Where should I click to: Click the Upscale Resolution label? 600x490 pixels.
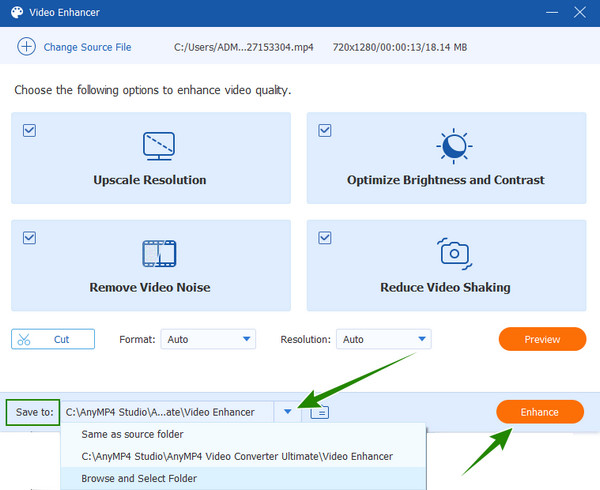150,180
